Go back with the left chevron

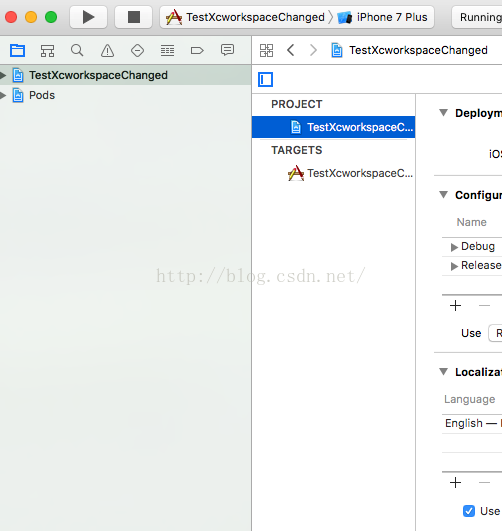coord(291,50)
